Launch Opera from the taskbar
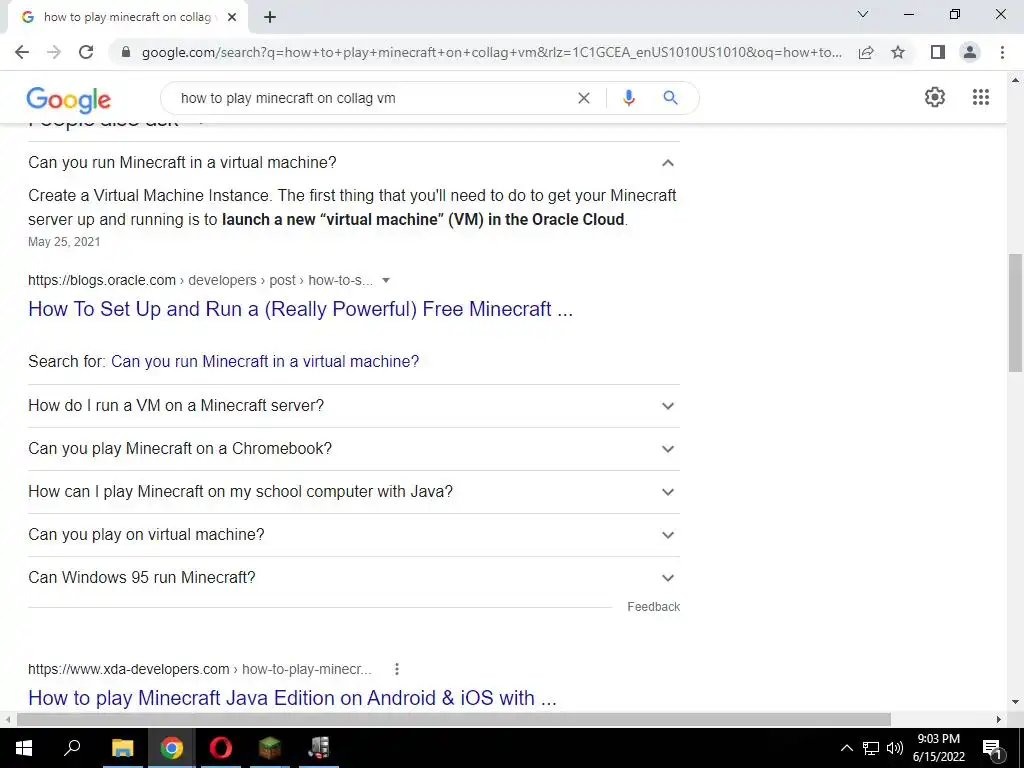The image size is (1024, 768). click(220, 748)
